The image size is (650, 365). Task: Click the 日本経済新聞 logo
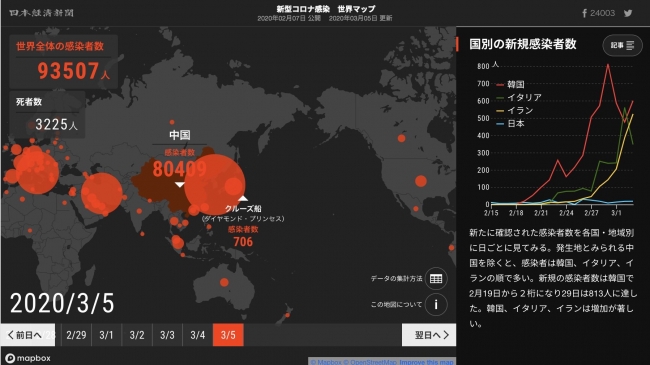coord(41,13)
